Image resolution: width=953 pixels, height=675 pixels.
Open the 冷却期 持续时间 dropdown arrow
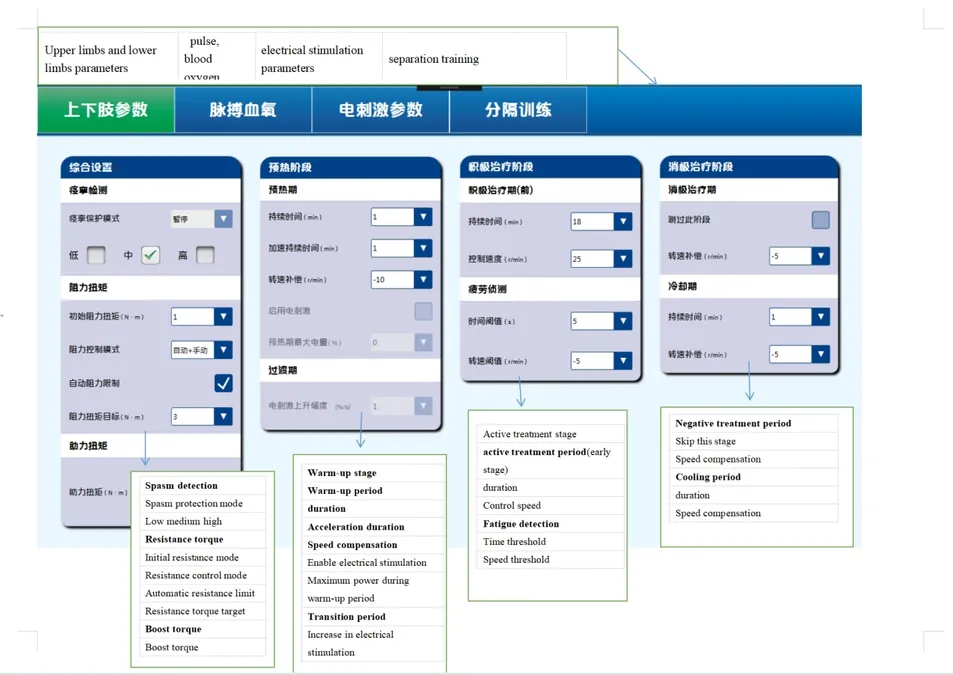821,317
